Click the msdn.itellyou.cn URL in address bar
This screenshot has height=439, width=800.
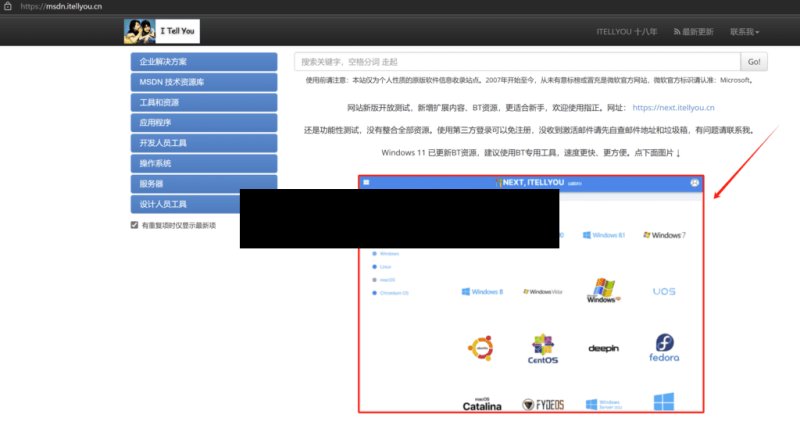[x=61, y=6]
